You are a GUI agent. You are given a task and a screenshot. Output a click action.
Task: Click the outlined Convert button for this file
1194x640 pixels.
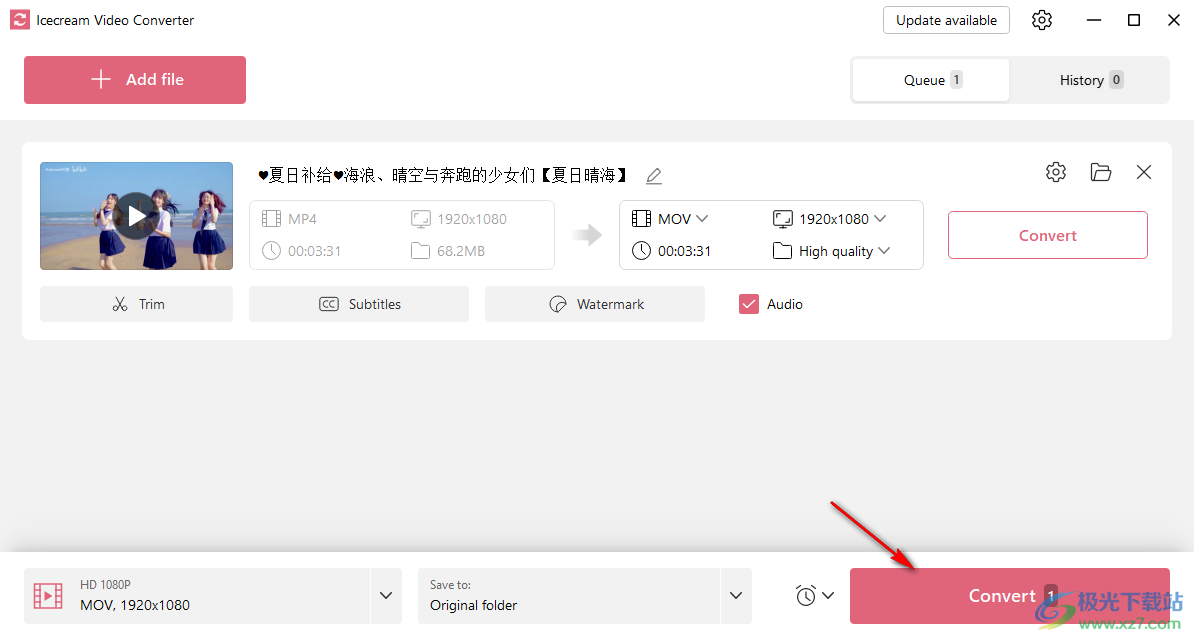[x=1048, y=235]
